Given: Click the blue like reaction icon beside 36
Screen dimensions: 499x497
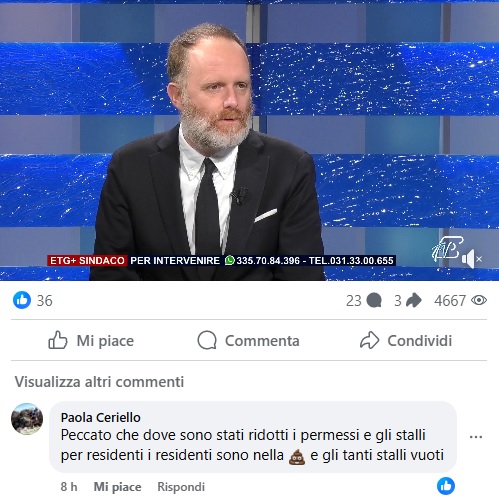Looking at the screenshot, I should 22,300.
